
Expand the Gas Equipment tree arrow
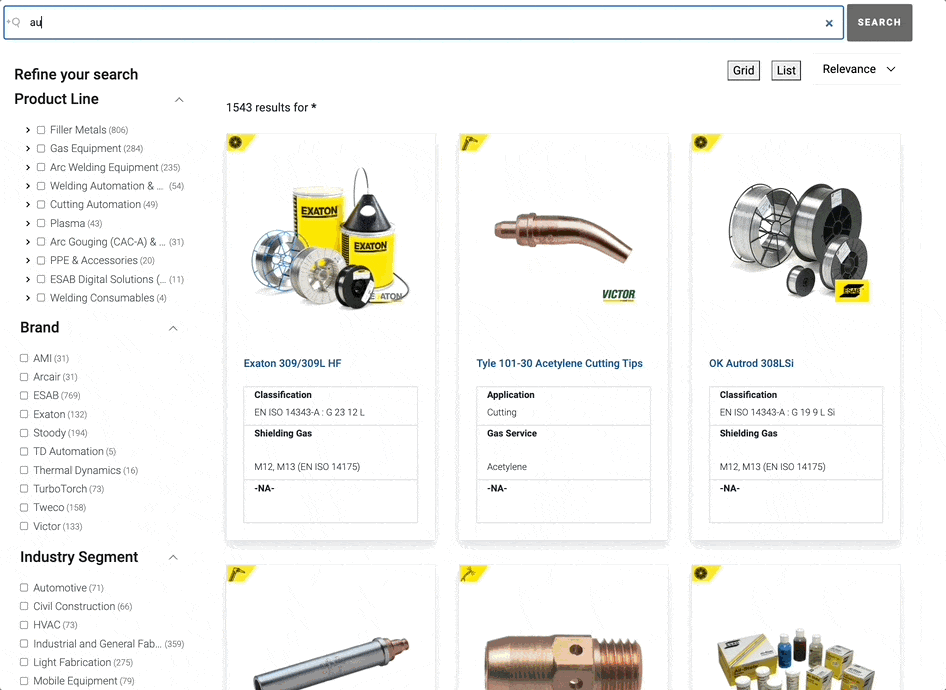pos(28,149)
